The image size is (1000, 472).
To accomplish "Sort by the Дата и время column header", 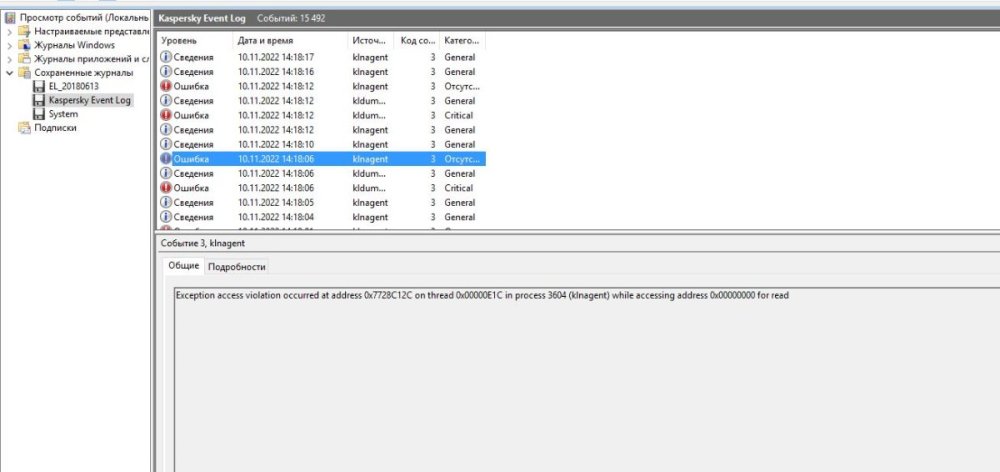I will (x=290, y=41).
